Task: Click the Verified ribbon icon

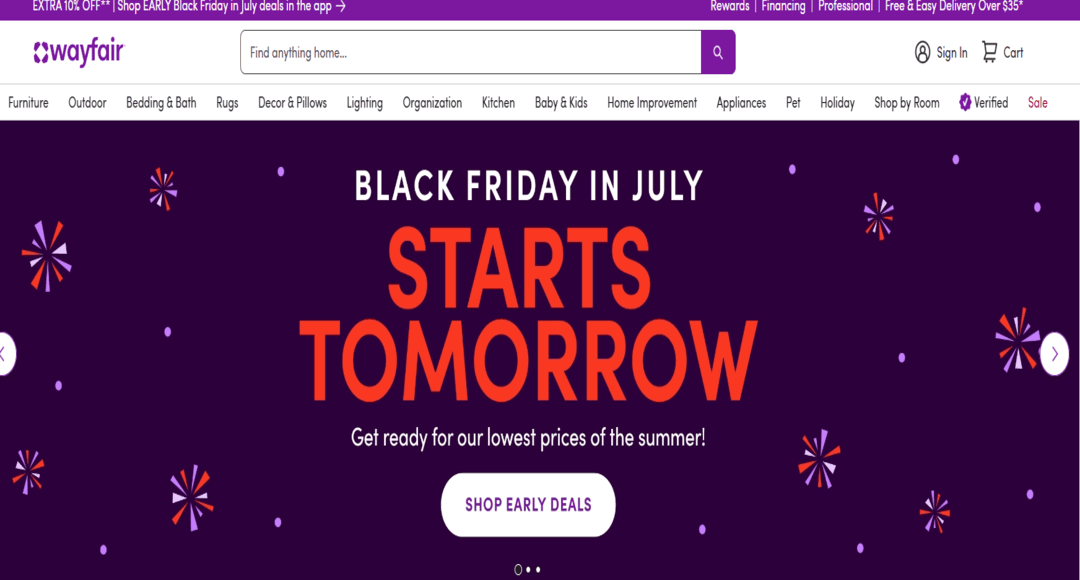Action: [x=964, y=102]
